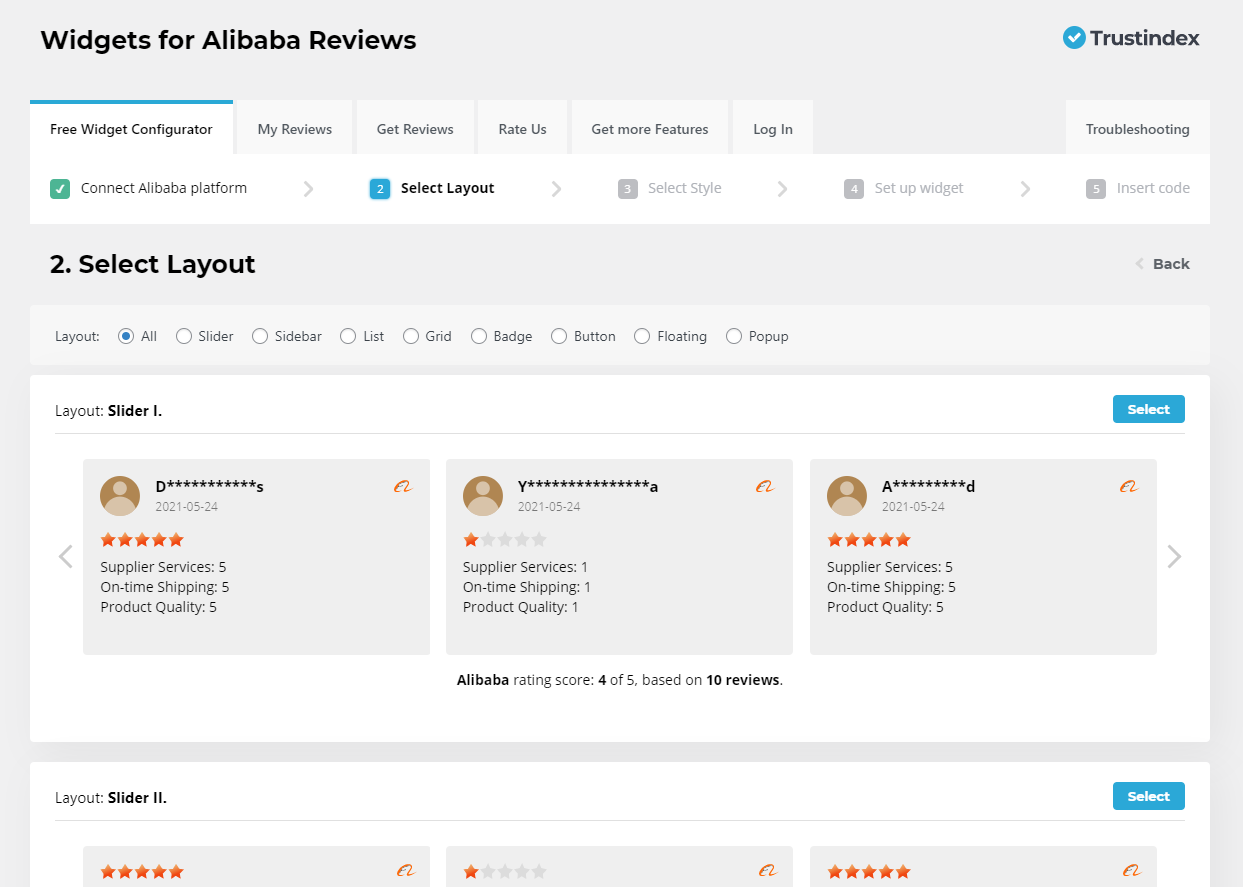Click the five-star rating on the first review
Viewport: 1243px width, 887px height.
click(142, 540)
